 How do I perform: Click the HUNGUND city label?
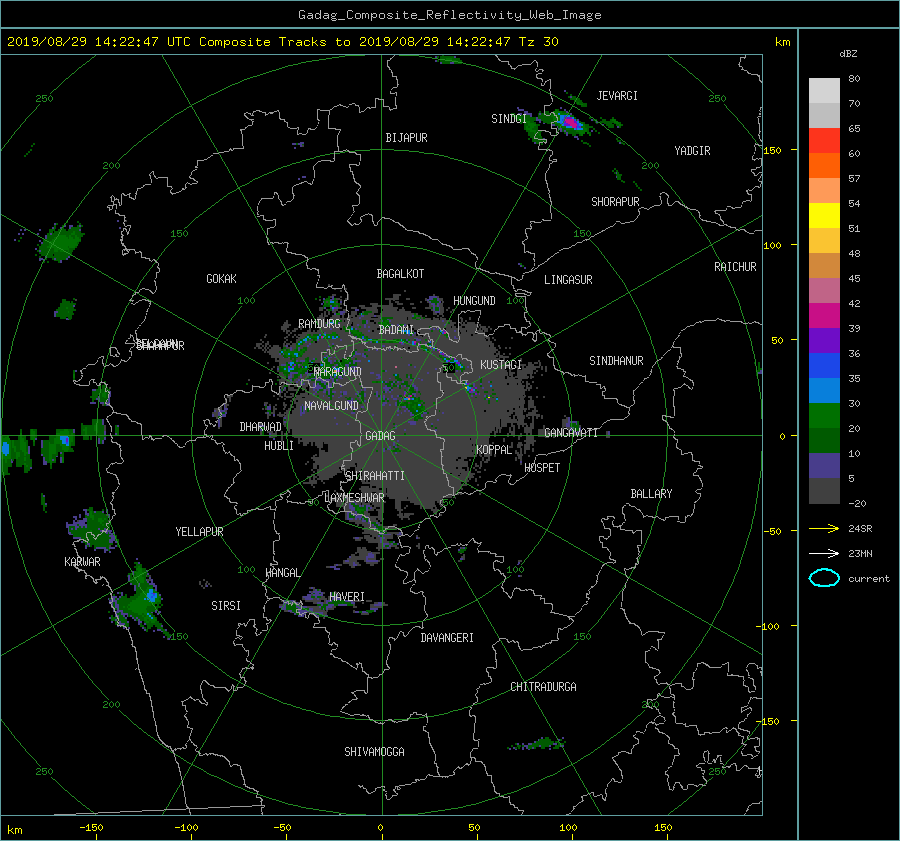[474, 301]
